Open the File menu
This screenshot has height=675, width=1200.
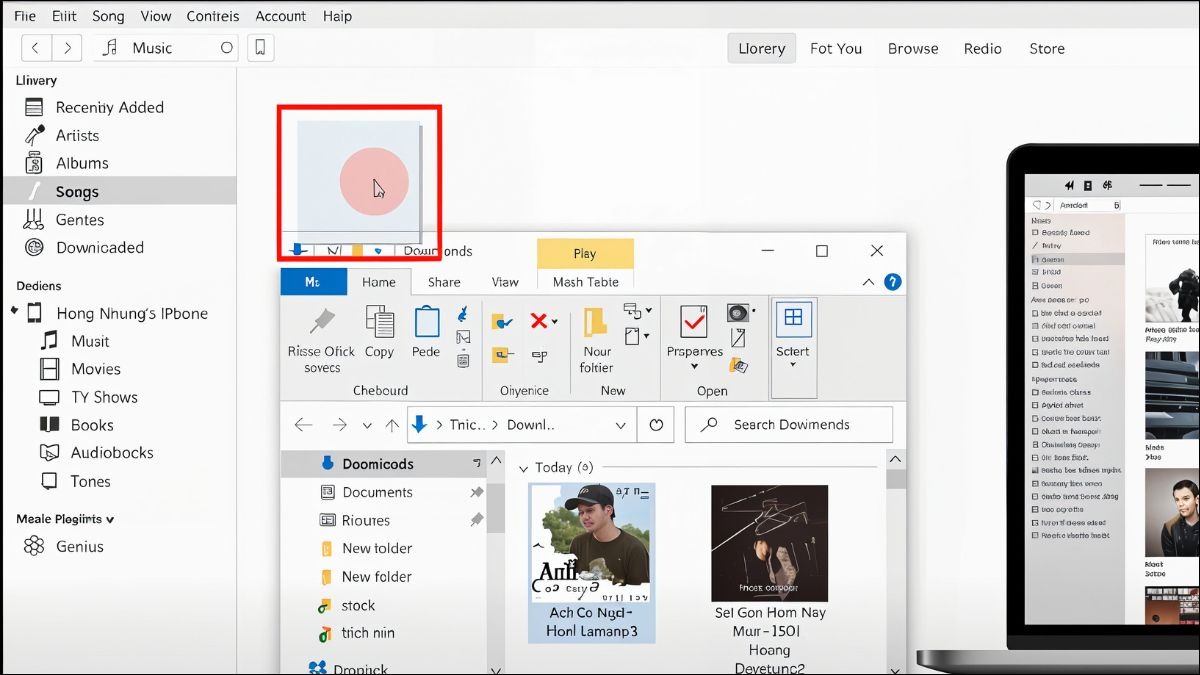[x=25, y=16]
